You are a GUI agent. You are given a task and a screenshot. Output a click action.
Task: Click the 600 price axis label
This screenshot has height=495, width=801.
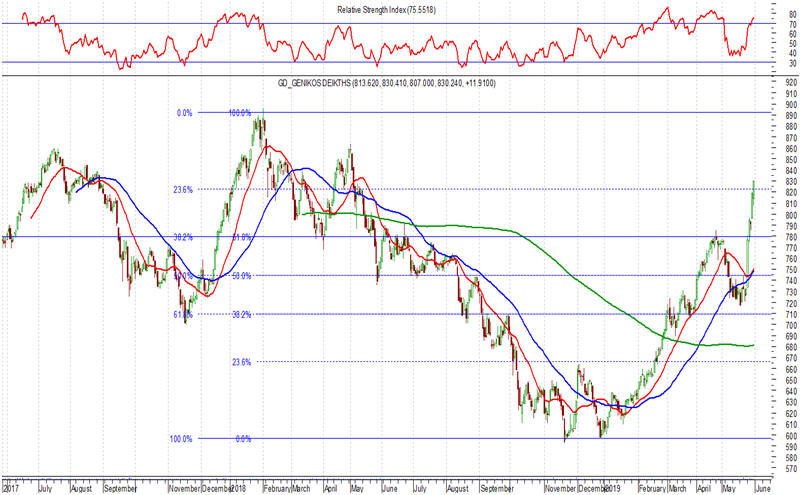coord(792,436)
